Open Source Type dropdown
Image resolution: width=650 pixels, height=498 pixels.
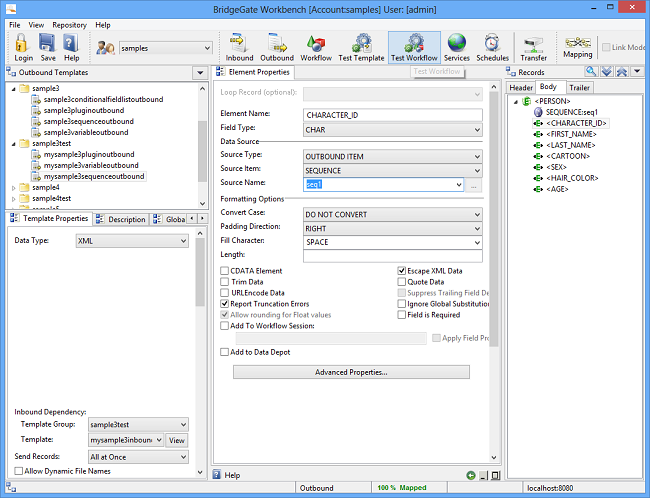point(393,157)
